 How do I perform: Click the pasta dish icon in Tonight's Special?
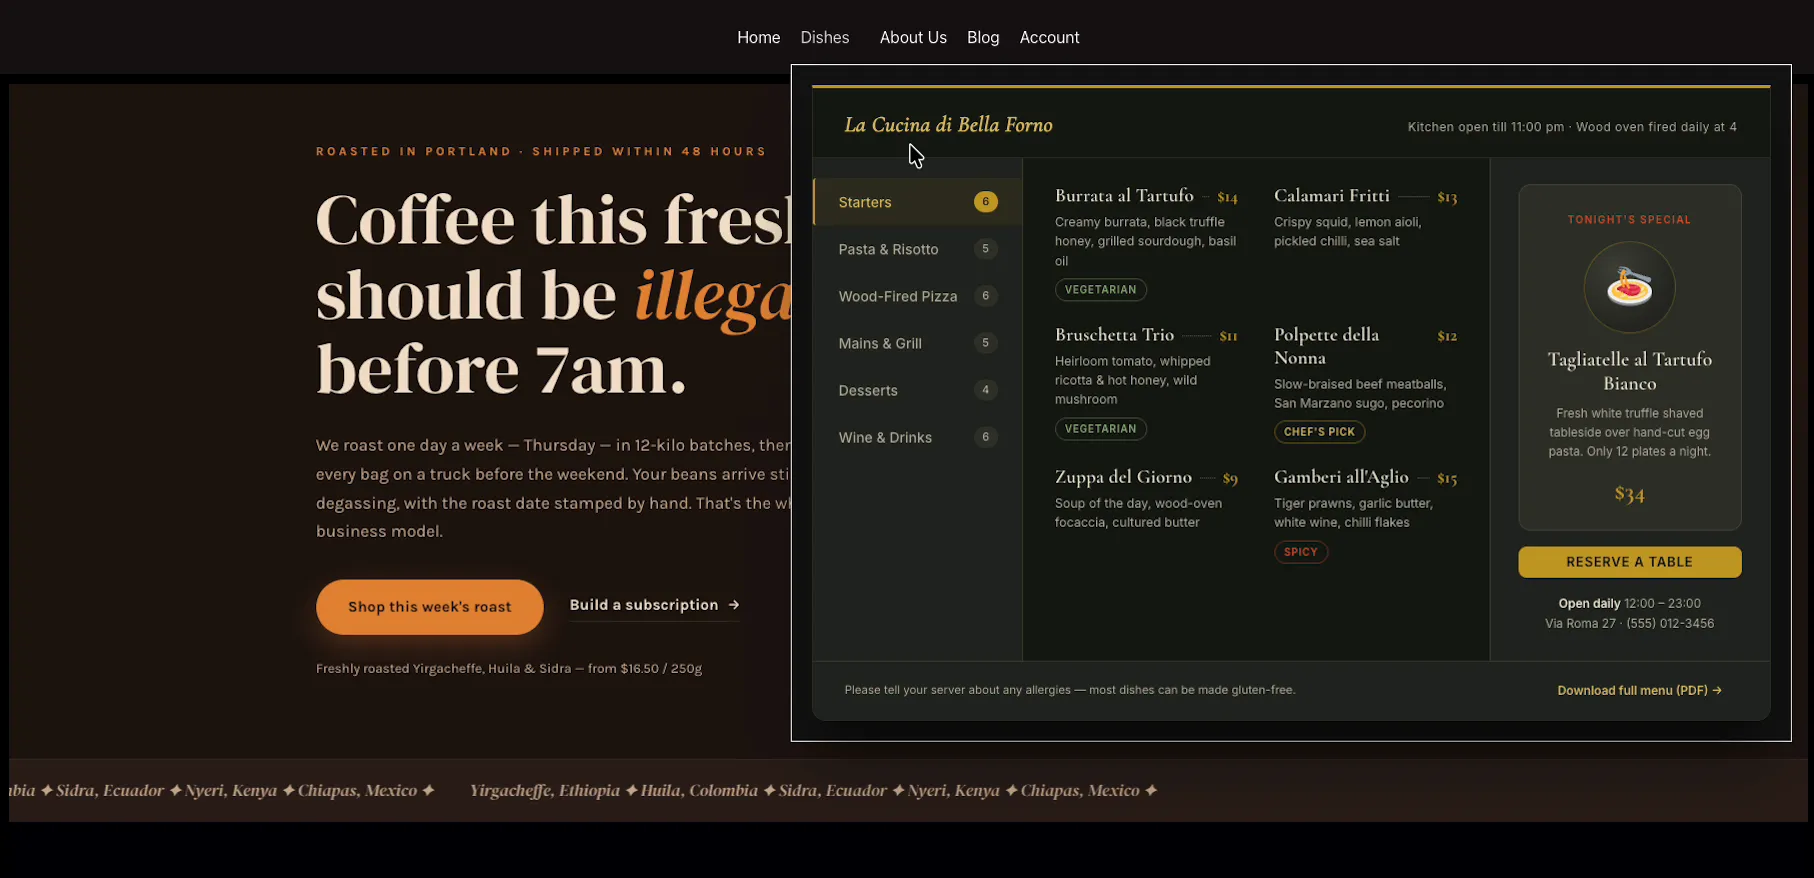click(x=1629, y=288)
